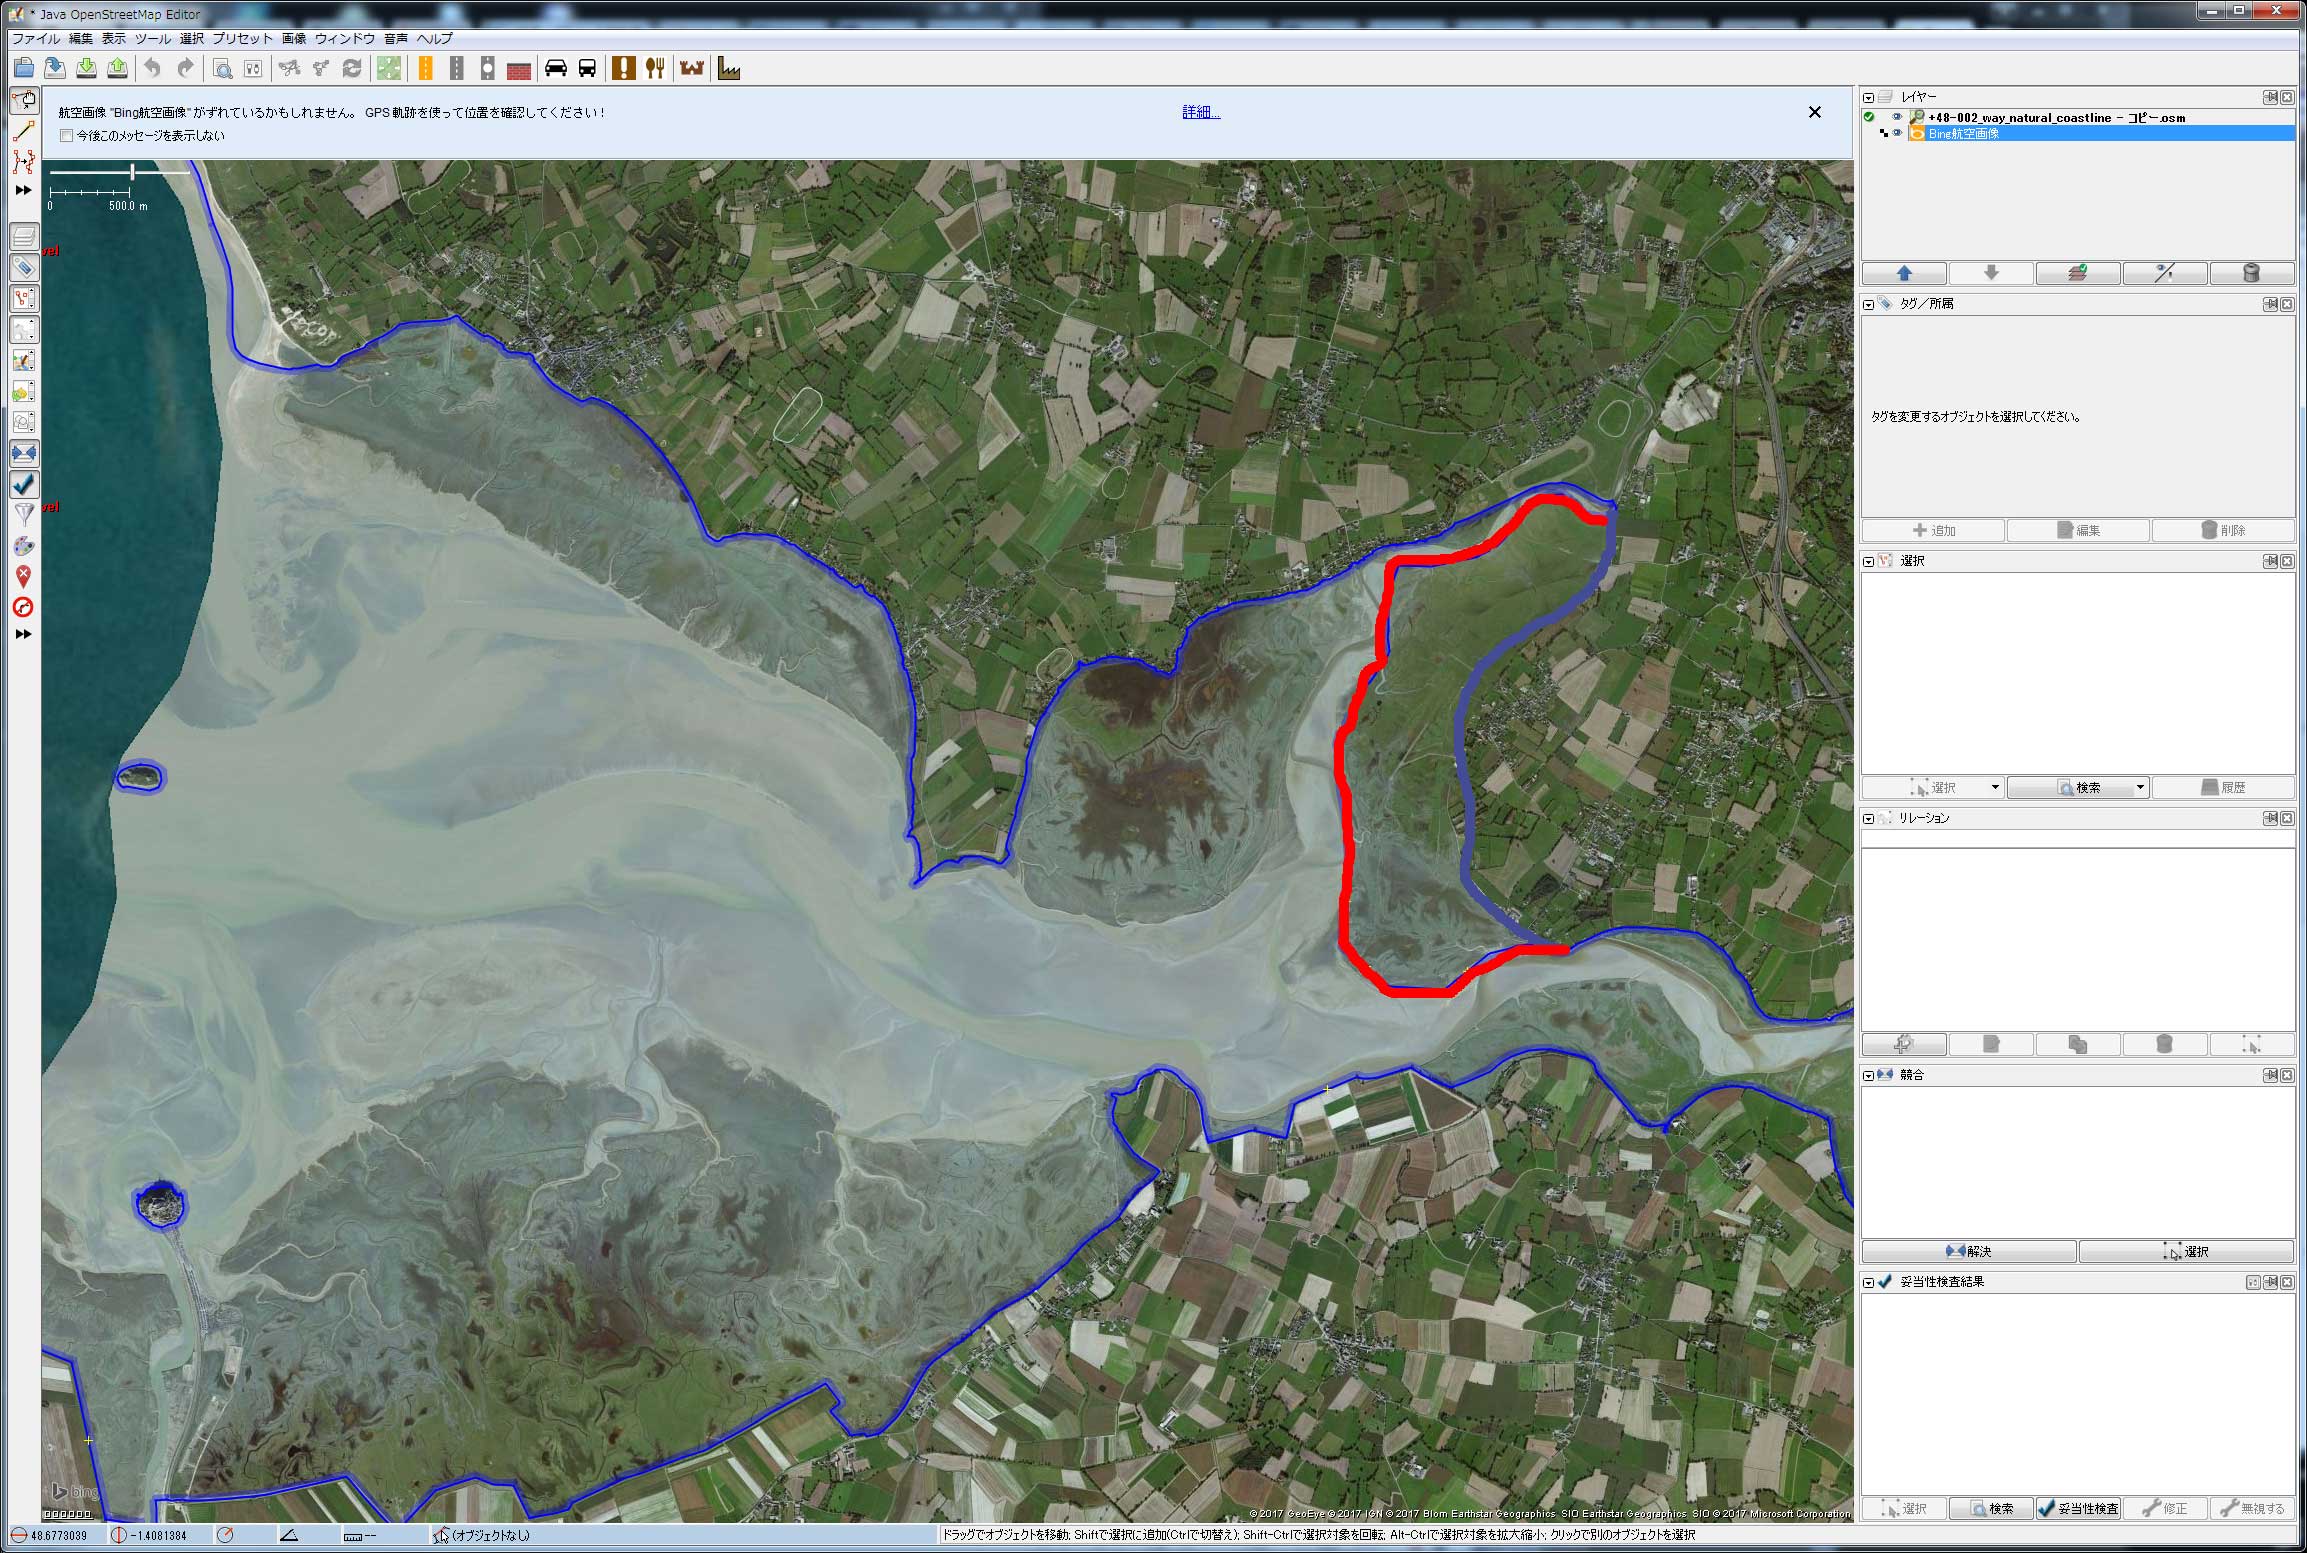Viewport: 2307px width, 1553px height.
Task: Collapse the レイヤー panel with its arrow
Action: coord(1868,97)
